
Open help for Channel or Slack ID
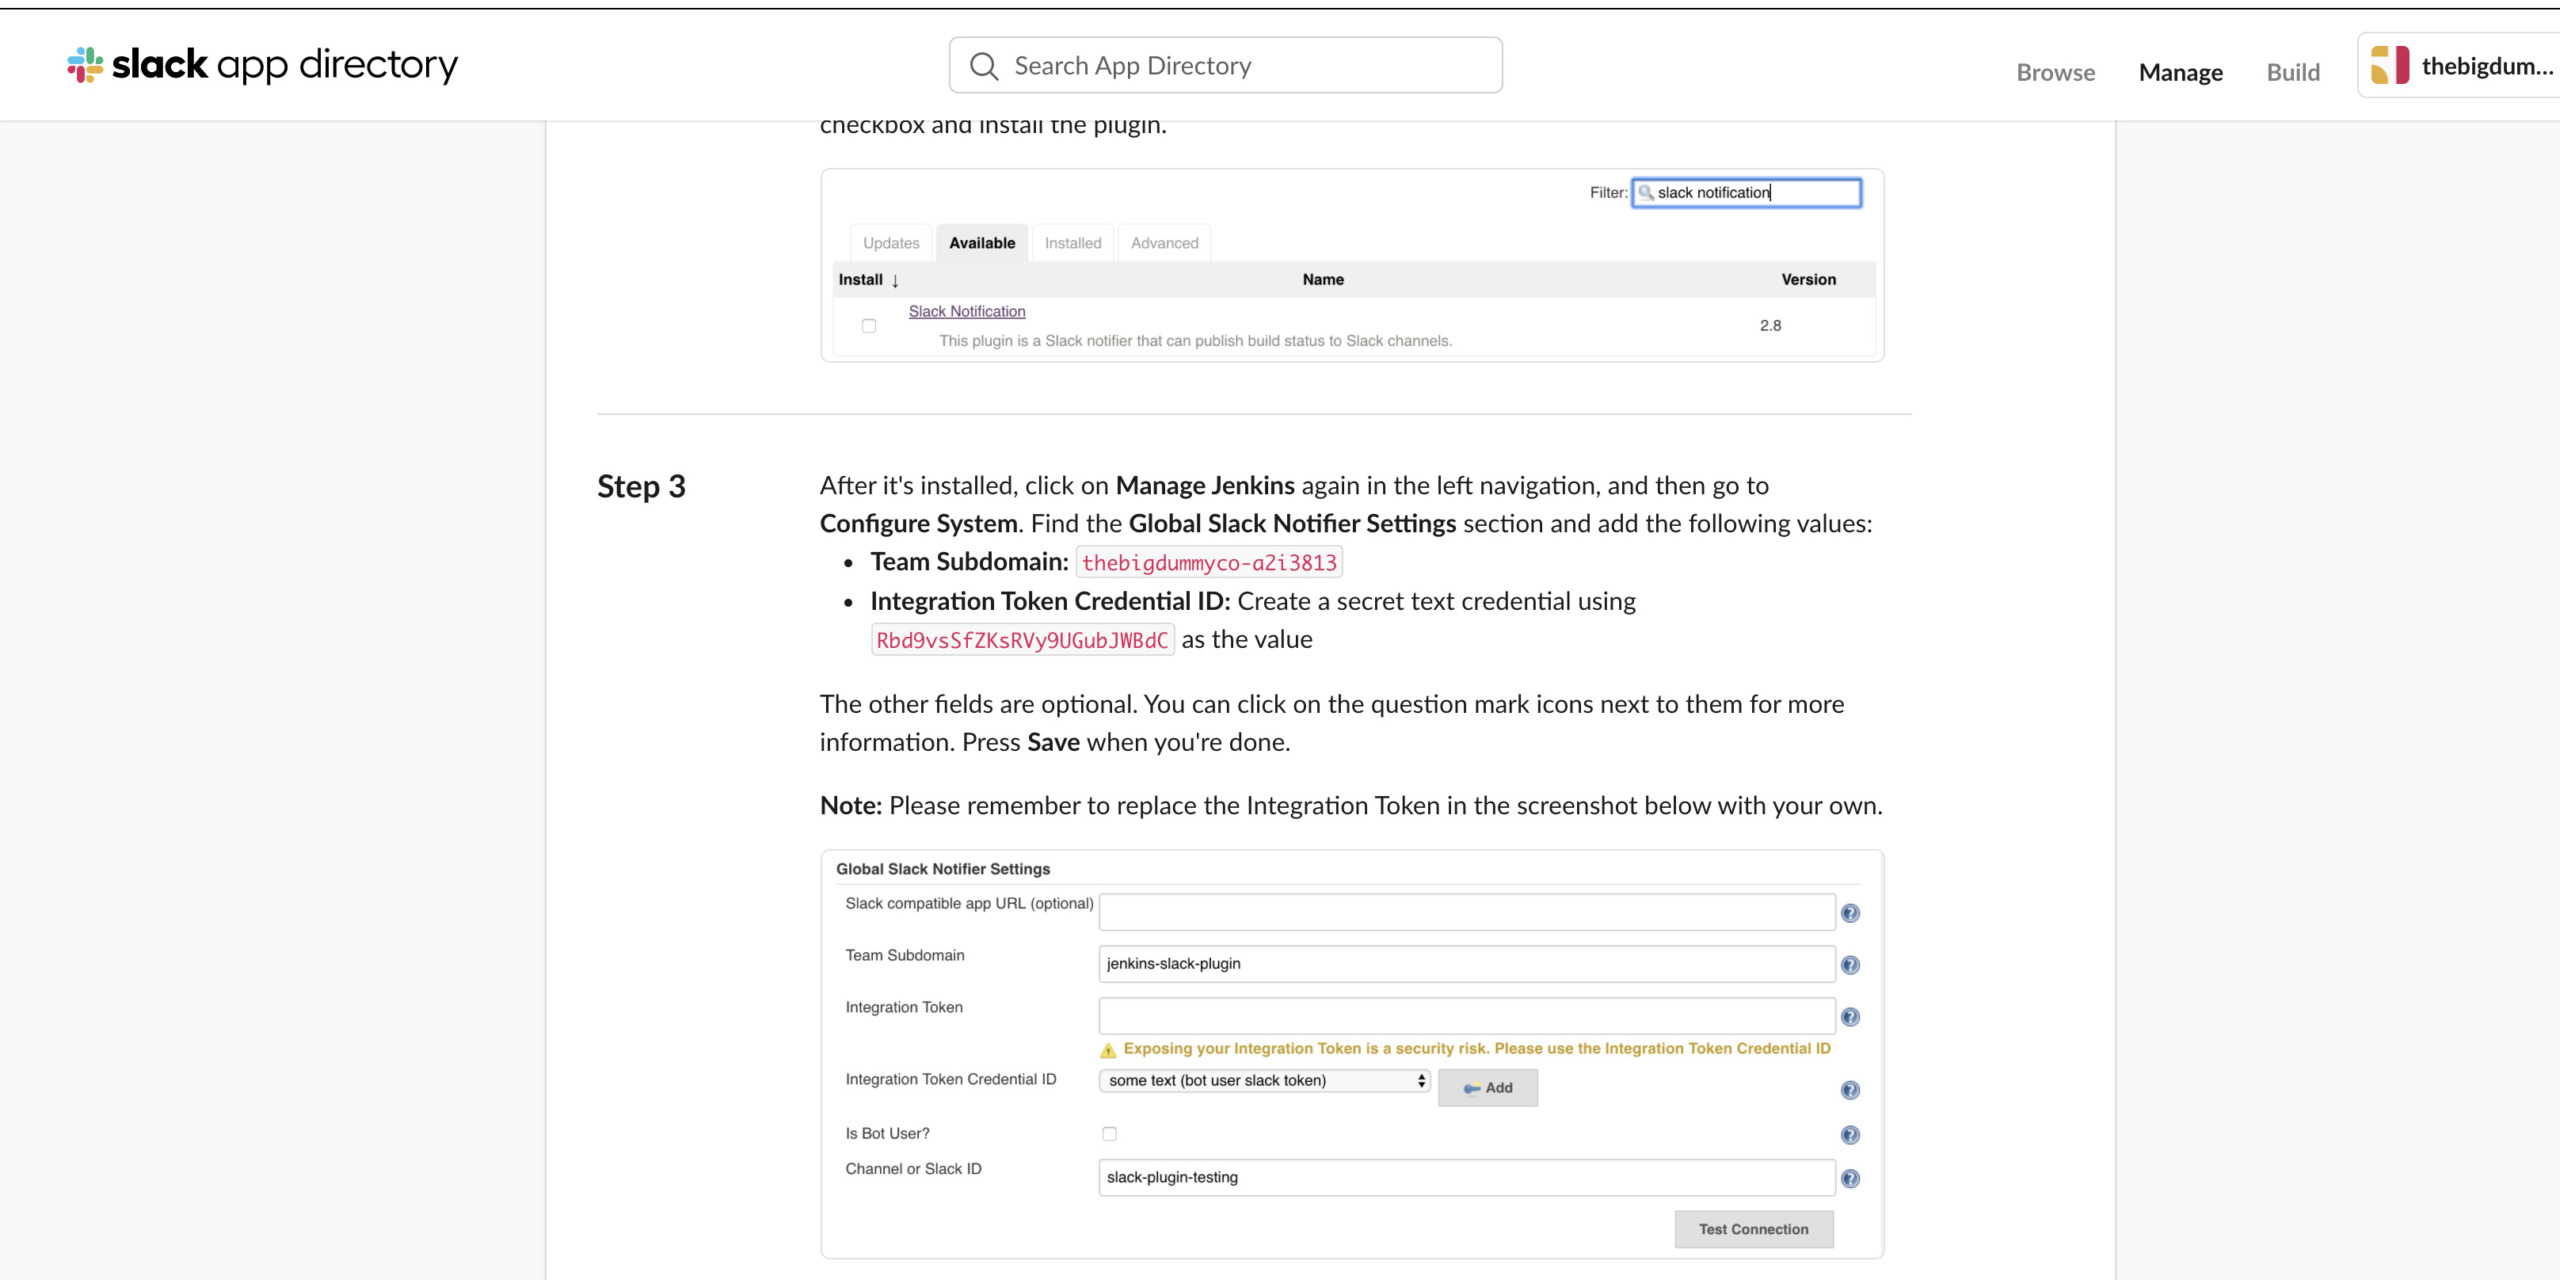pos(1850,1179)
